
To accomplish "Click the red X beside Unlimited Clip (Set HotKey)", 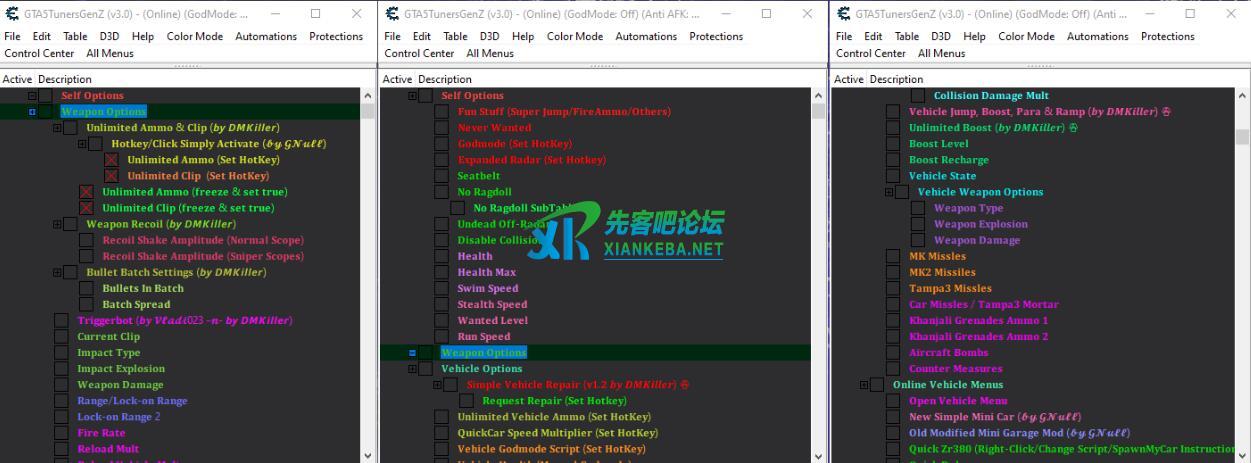I will (111, 176).
